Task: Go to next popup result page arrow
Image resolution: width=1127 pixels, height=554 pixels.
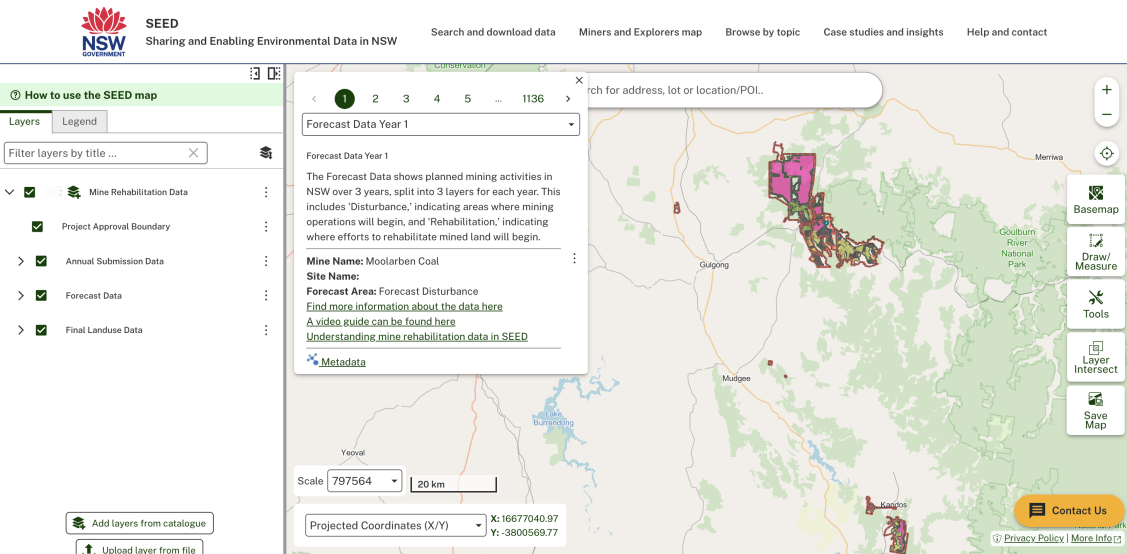Action: [568, 99]
